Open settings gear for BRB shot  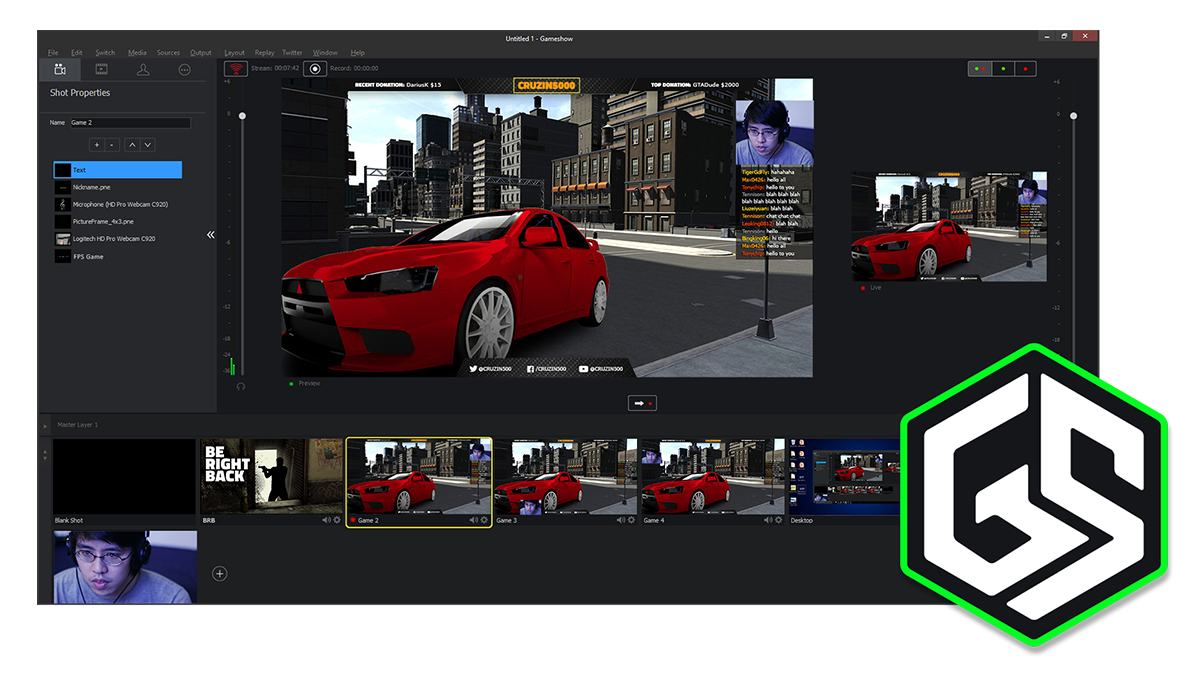click(x=337, y=520)
